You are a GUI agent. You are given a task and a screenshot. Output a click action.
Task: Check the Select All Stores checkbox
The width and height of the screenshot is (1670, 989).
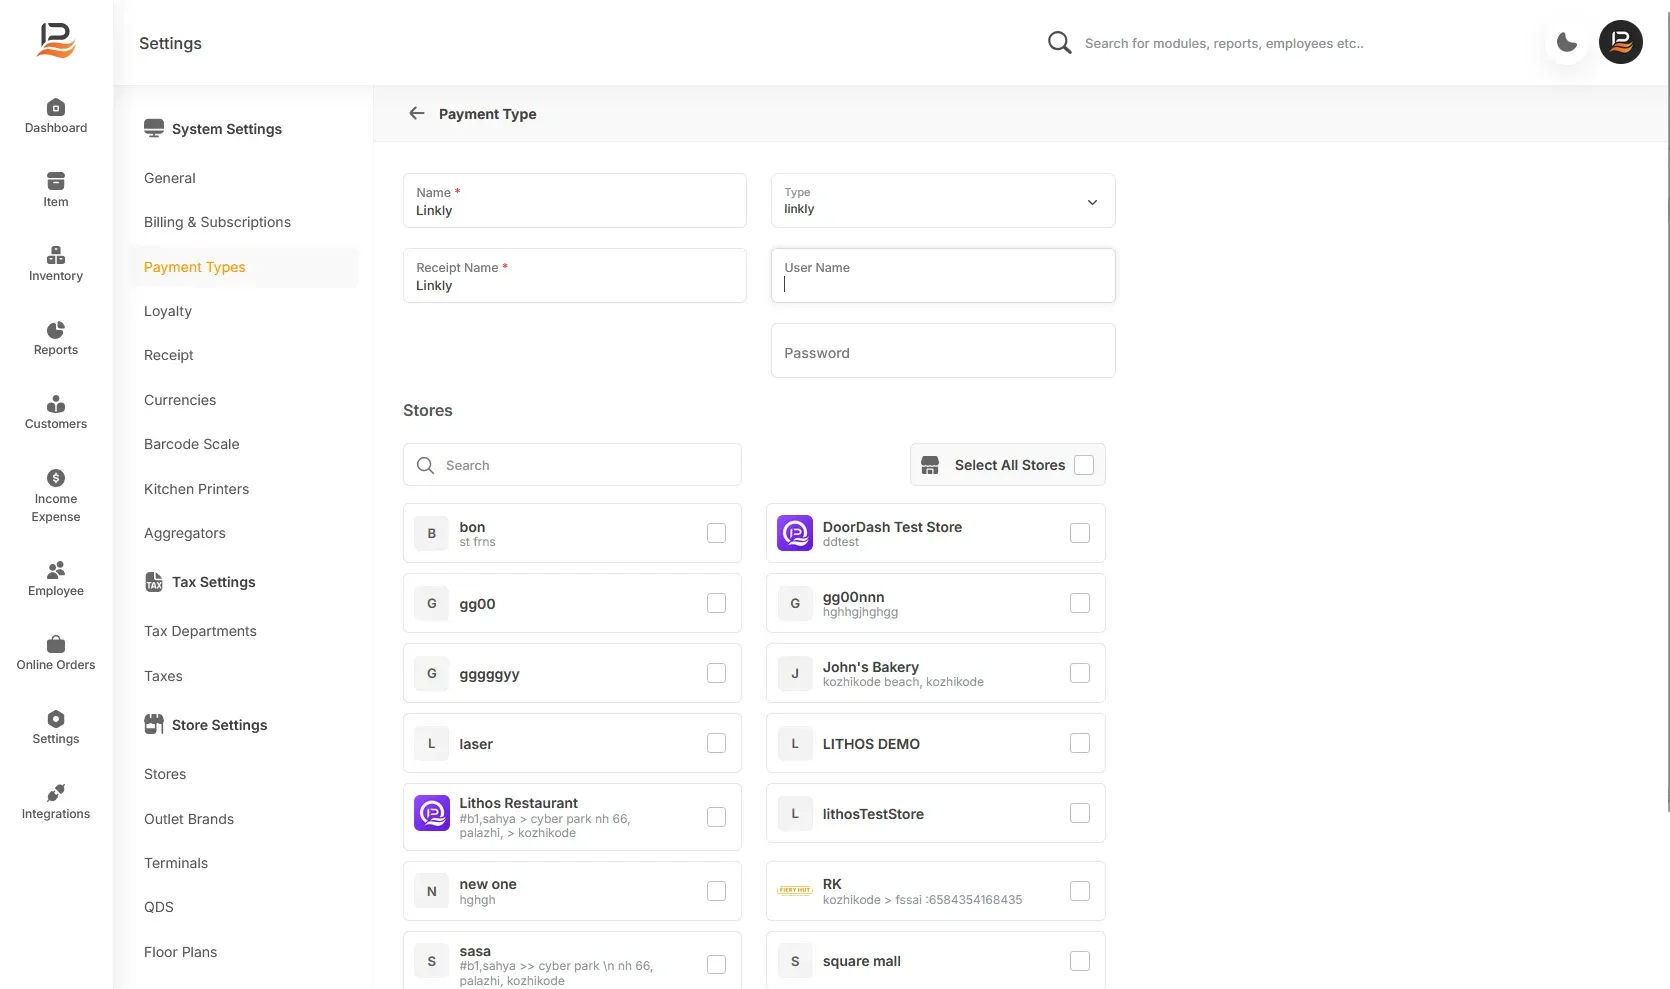1084,465
